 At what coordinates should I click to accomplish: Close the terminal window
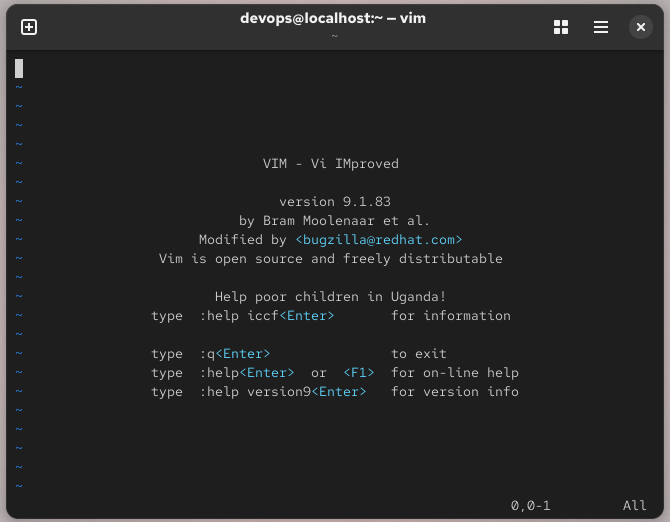tap(641, 27)
